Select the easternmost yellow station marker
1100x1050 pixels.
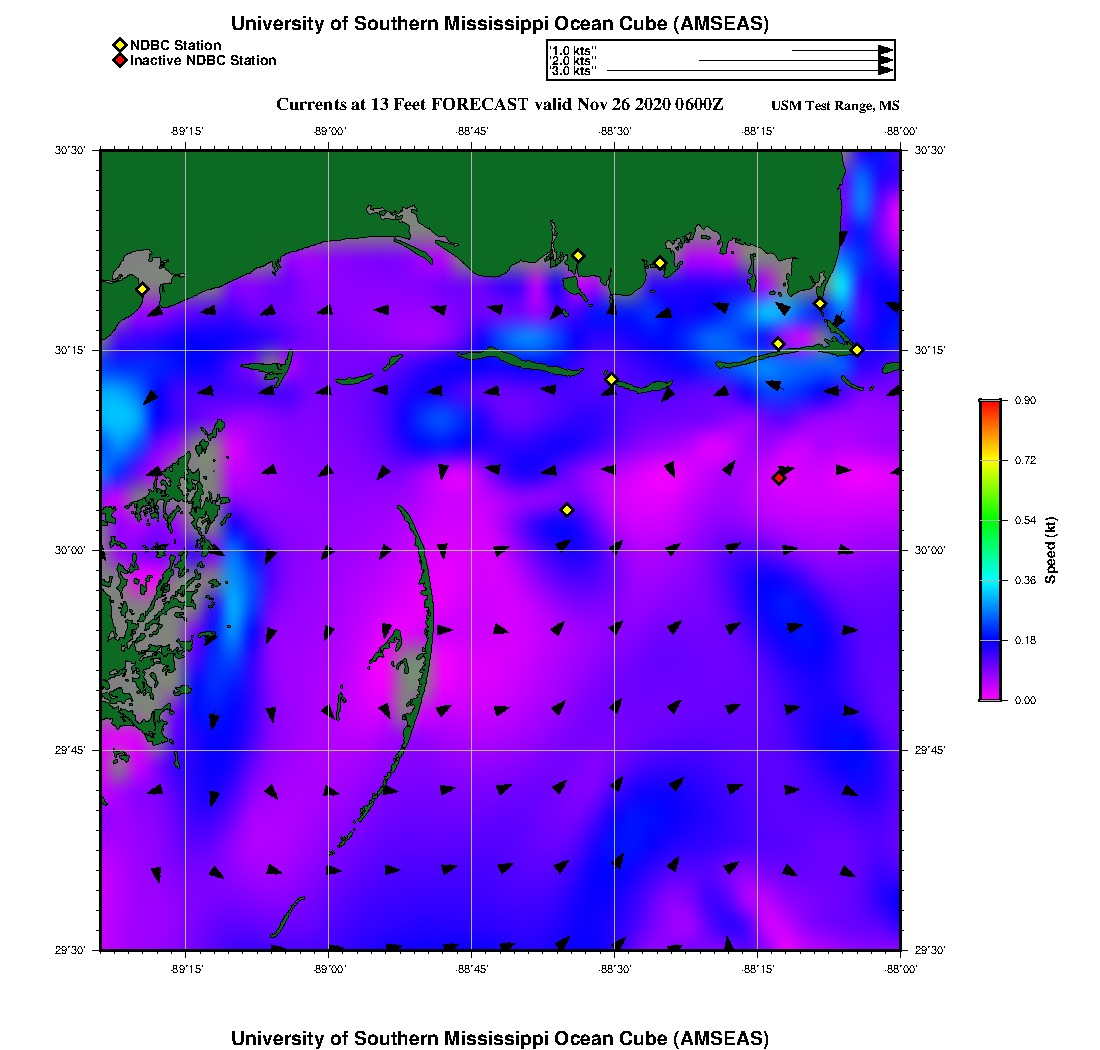point(857,349)
